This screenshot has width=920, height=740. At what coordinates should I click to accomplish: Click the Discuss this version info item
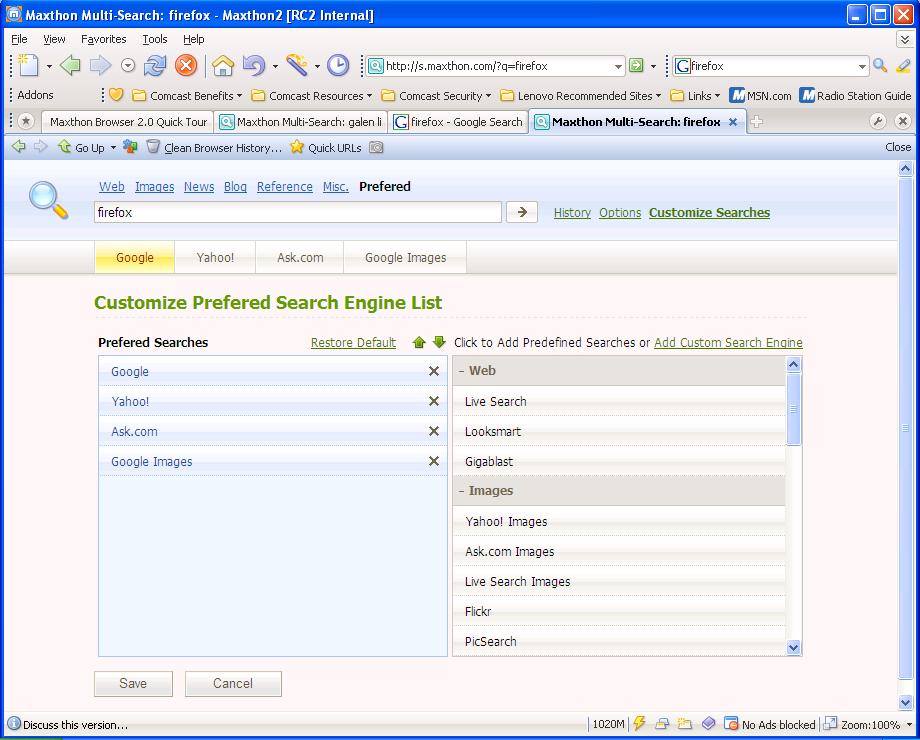(68, 724)
